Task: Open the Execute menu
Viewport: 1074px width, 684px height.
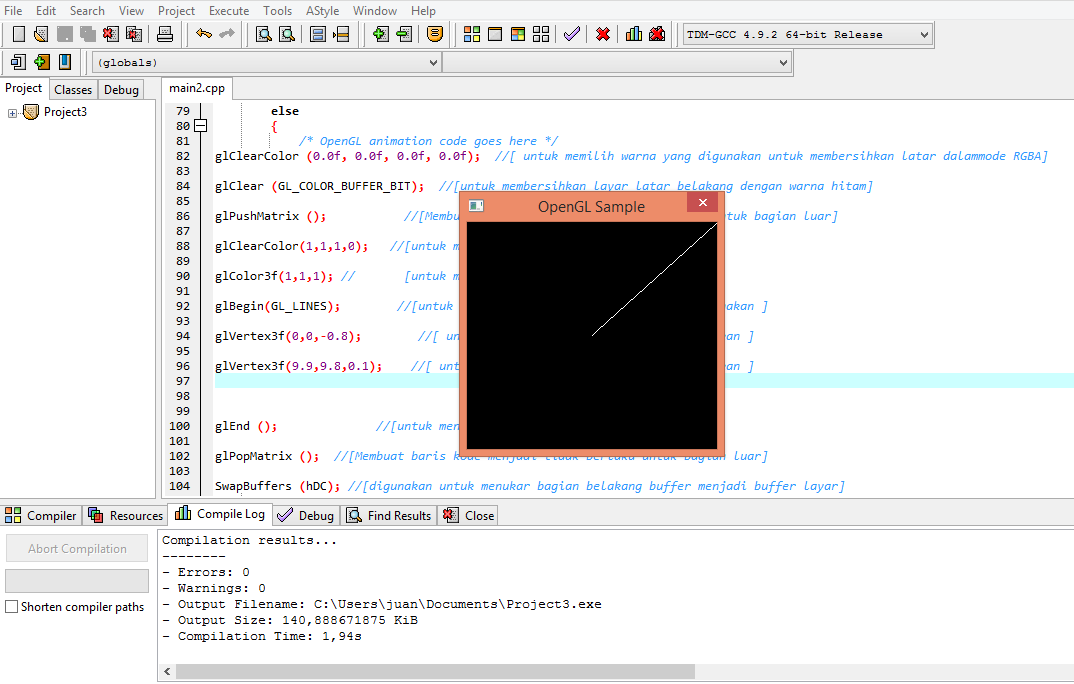Action: click(x=230, y=11)
